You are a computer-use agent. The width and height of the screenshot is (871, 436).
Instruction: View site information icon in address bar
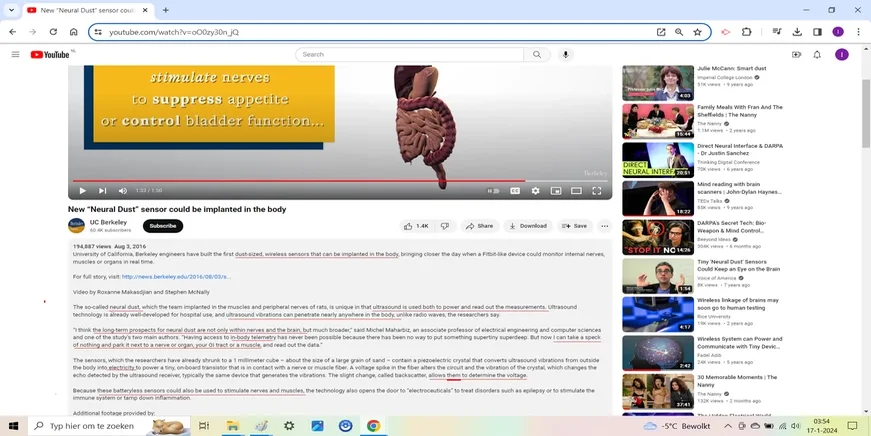98,32
